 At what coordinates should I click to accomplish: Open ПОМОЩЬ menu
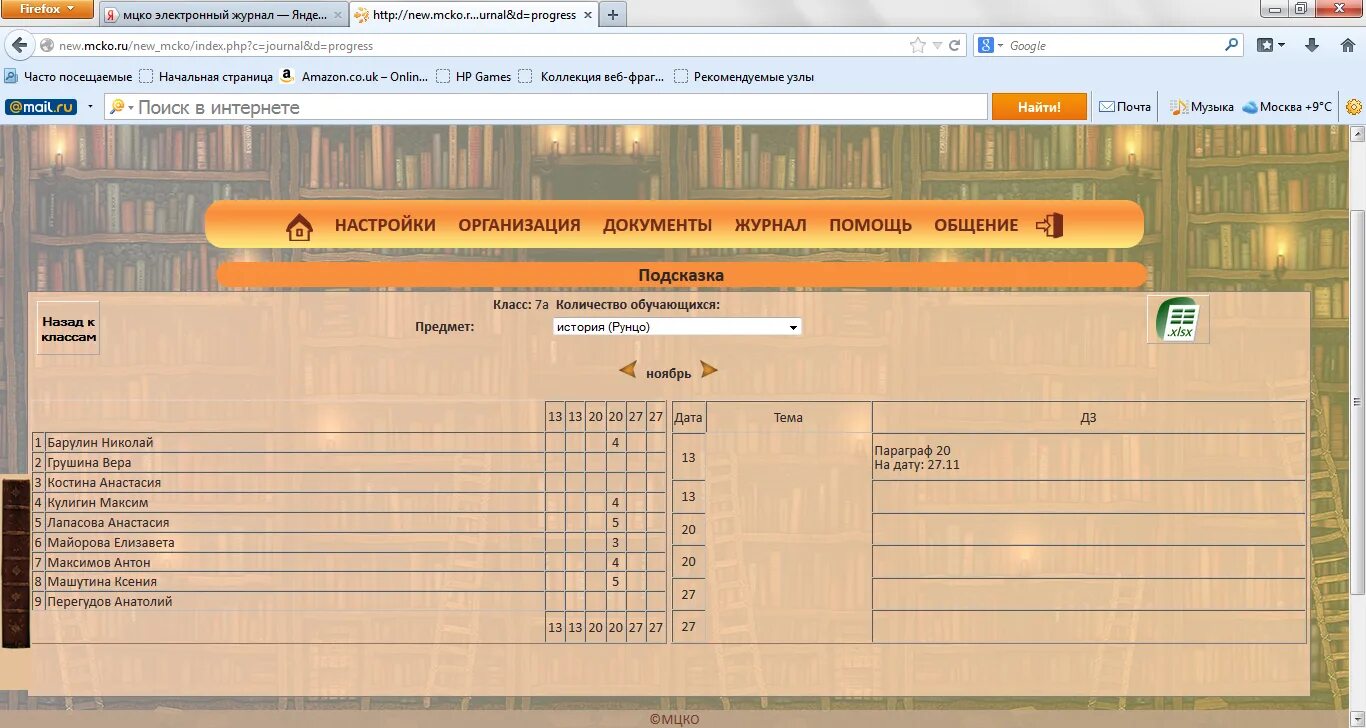870,226
